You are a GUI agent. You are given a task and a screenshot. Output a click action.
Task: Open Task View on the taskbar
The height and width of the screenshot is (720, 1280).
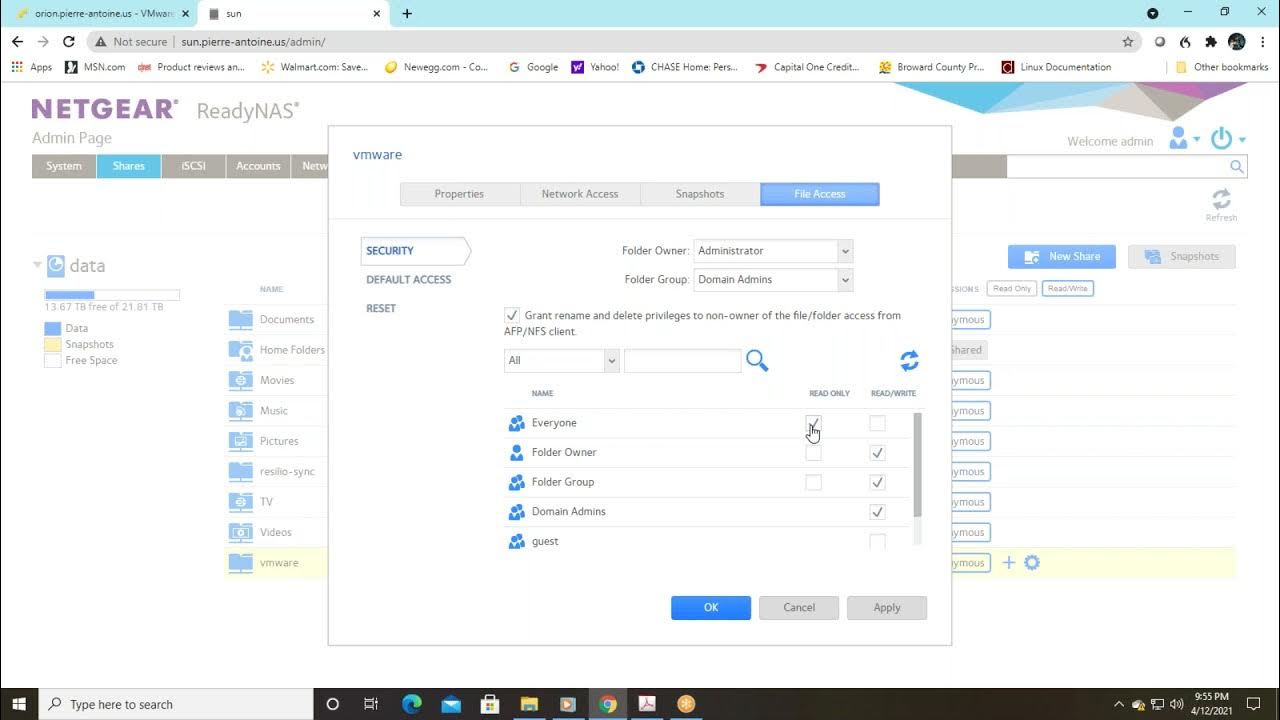[x=371, y=704]
